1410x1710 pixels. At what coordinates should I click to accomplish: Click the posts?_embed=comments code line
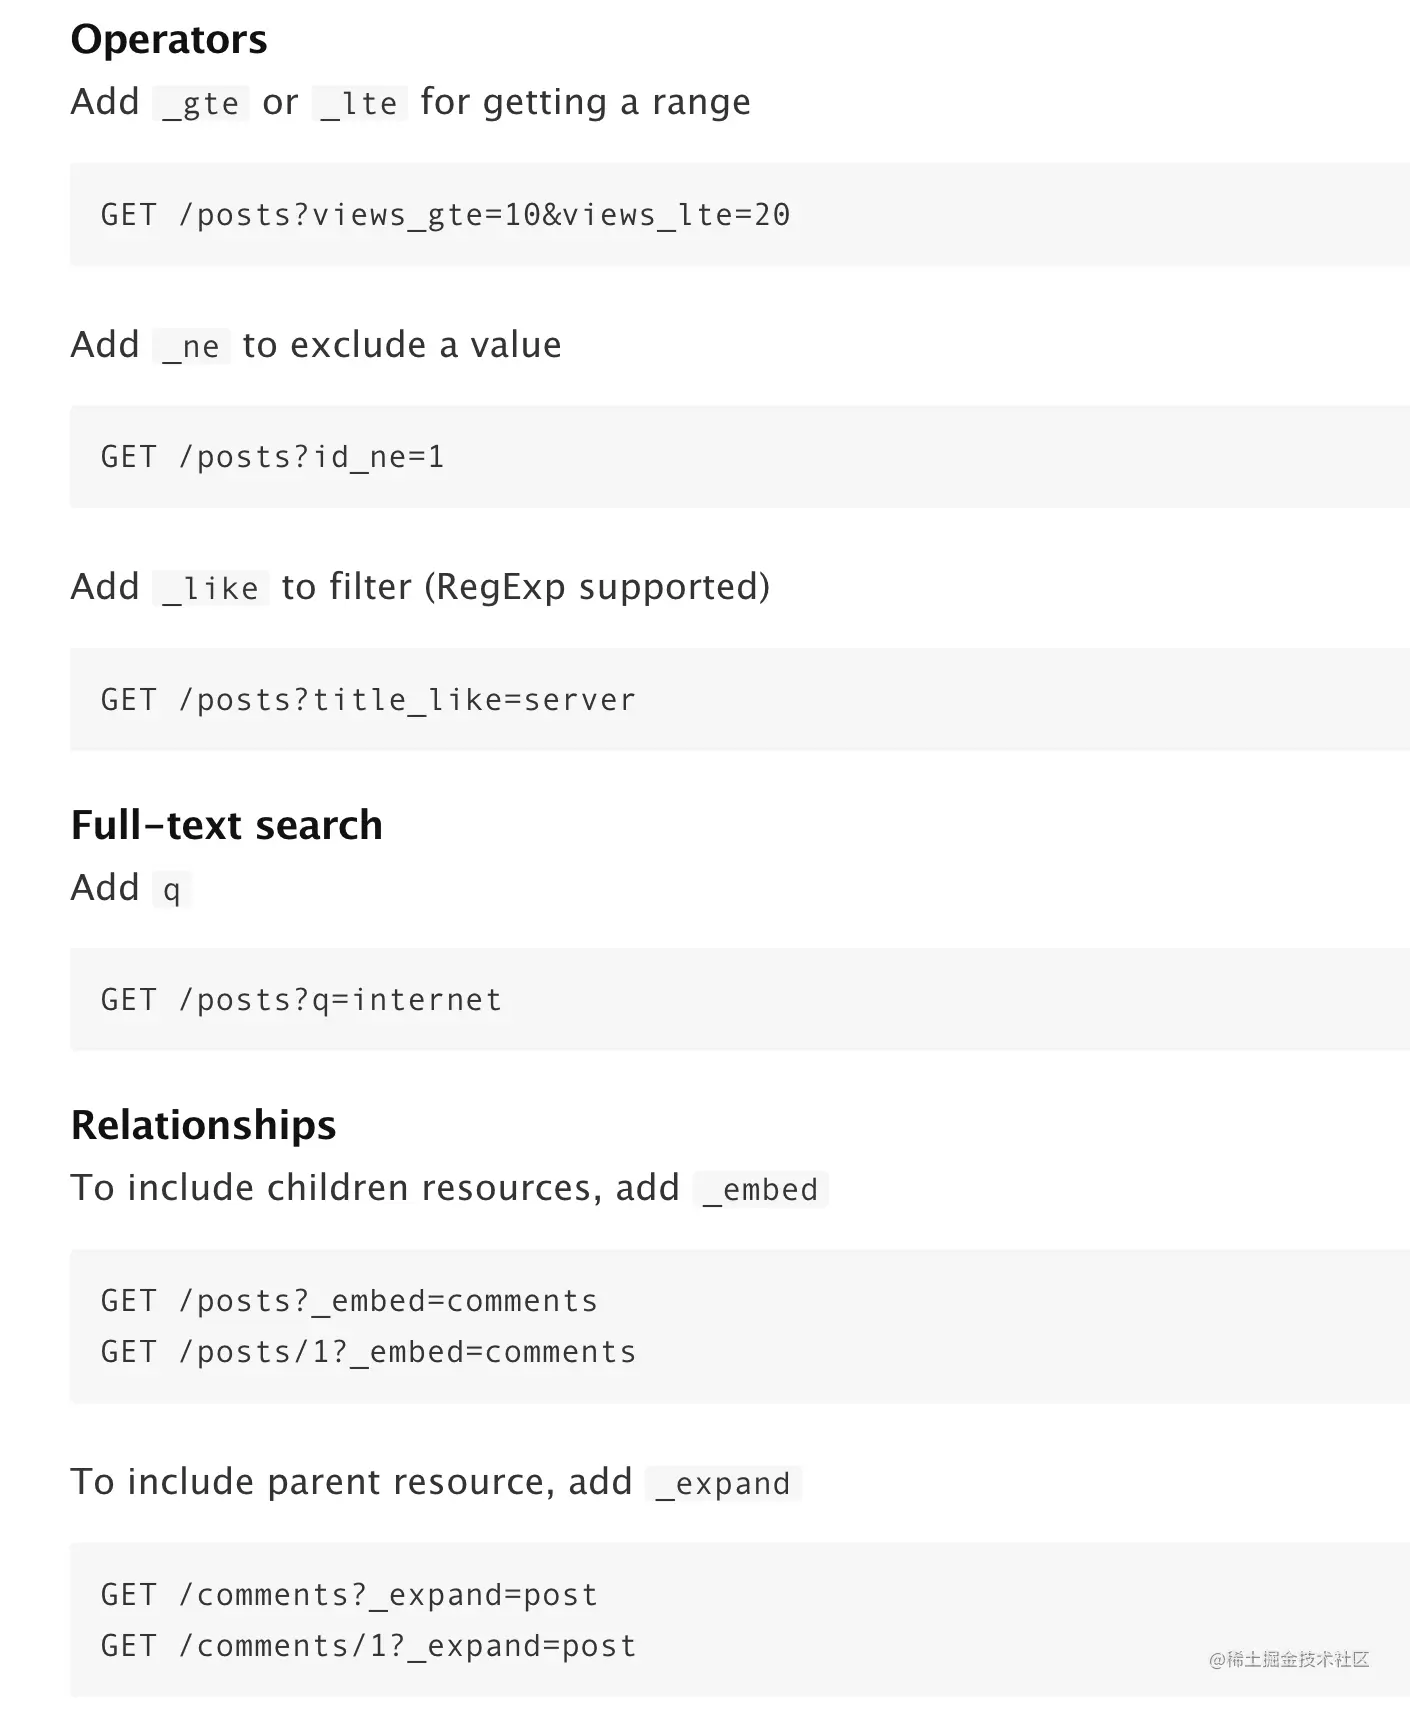coord(349,1300)
